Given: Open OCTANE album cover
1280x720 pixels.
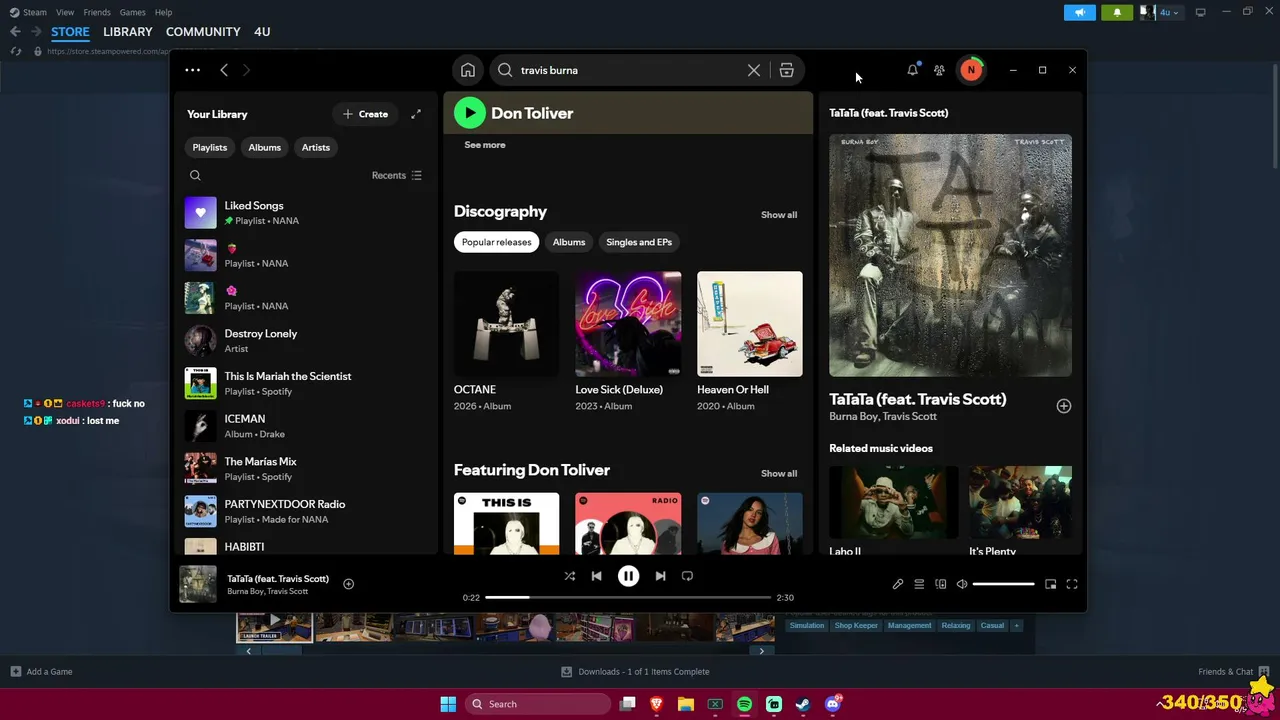Looking at the screenshot, I should [x=506, y=324].
